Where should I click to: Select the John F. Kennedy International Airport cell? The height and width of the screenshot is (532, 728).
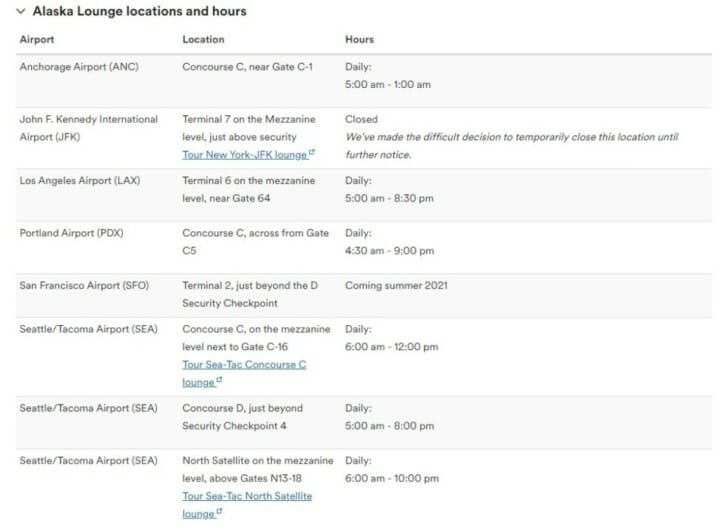point(88,127)
